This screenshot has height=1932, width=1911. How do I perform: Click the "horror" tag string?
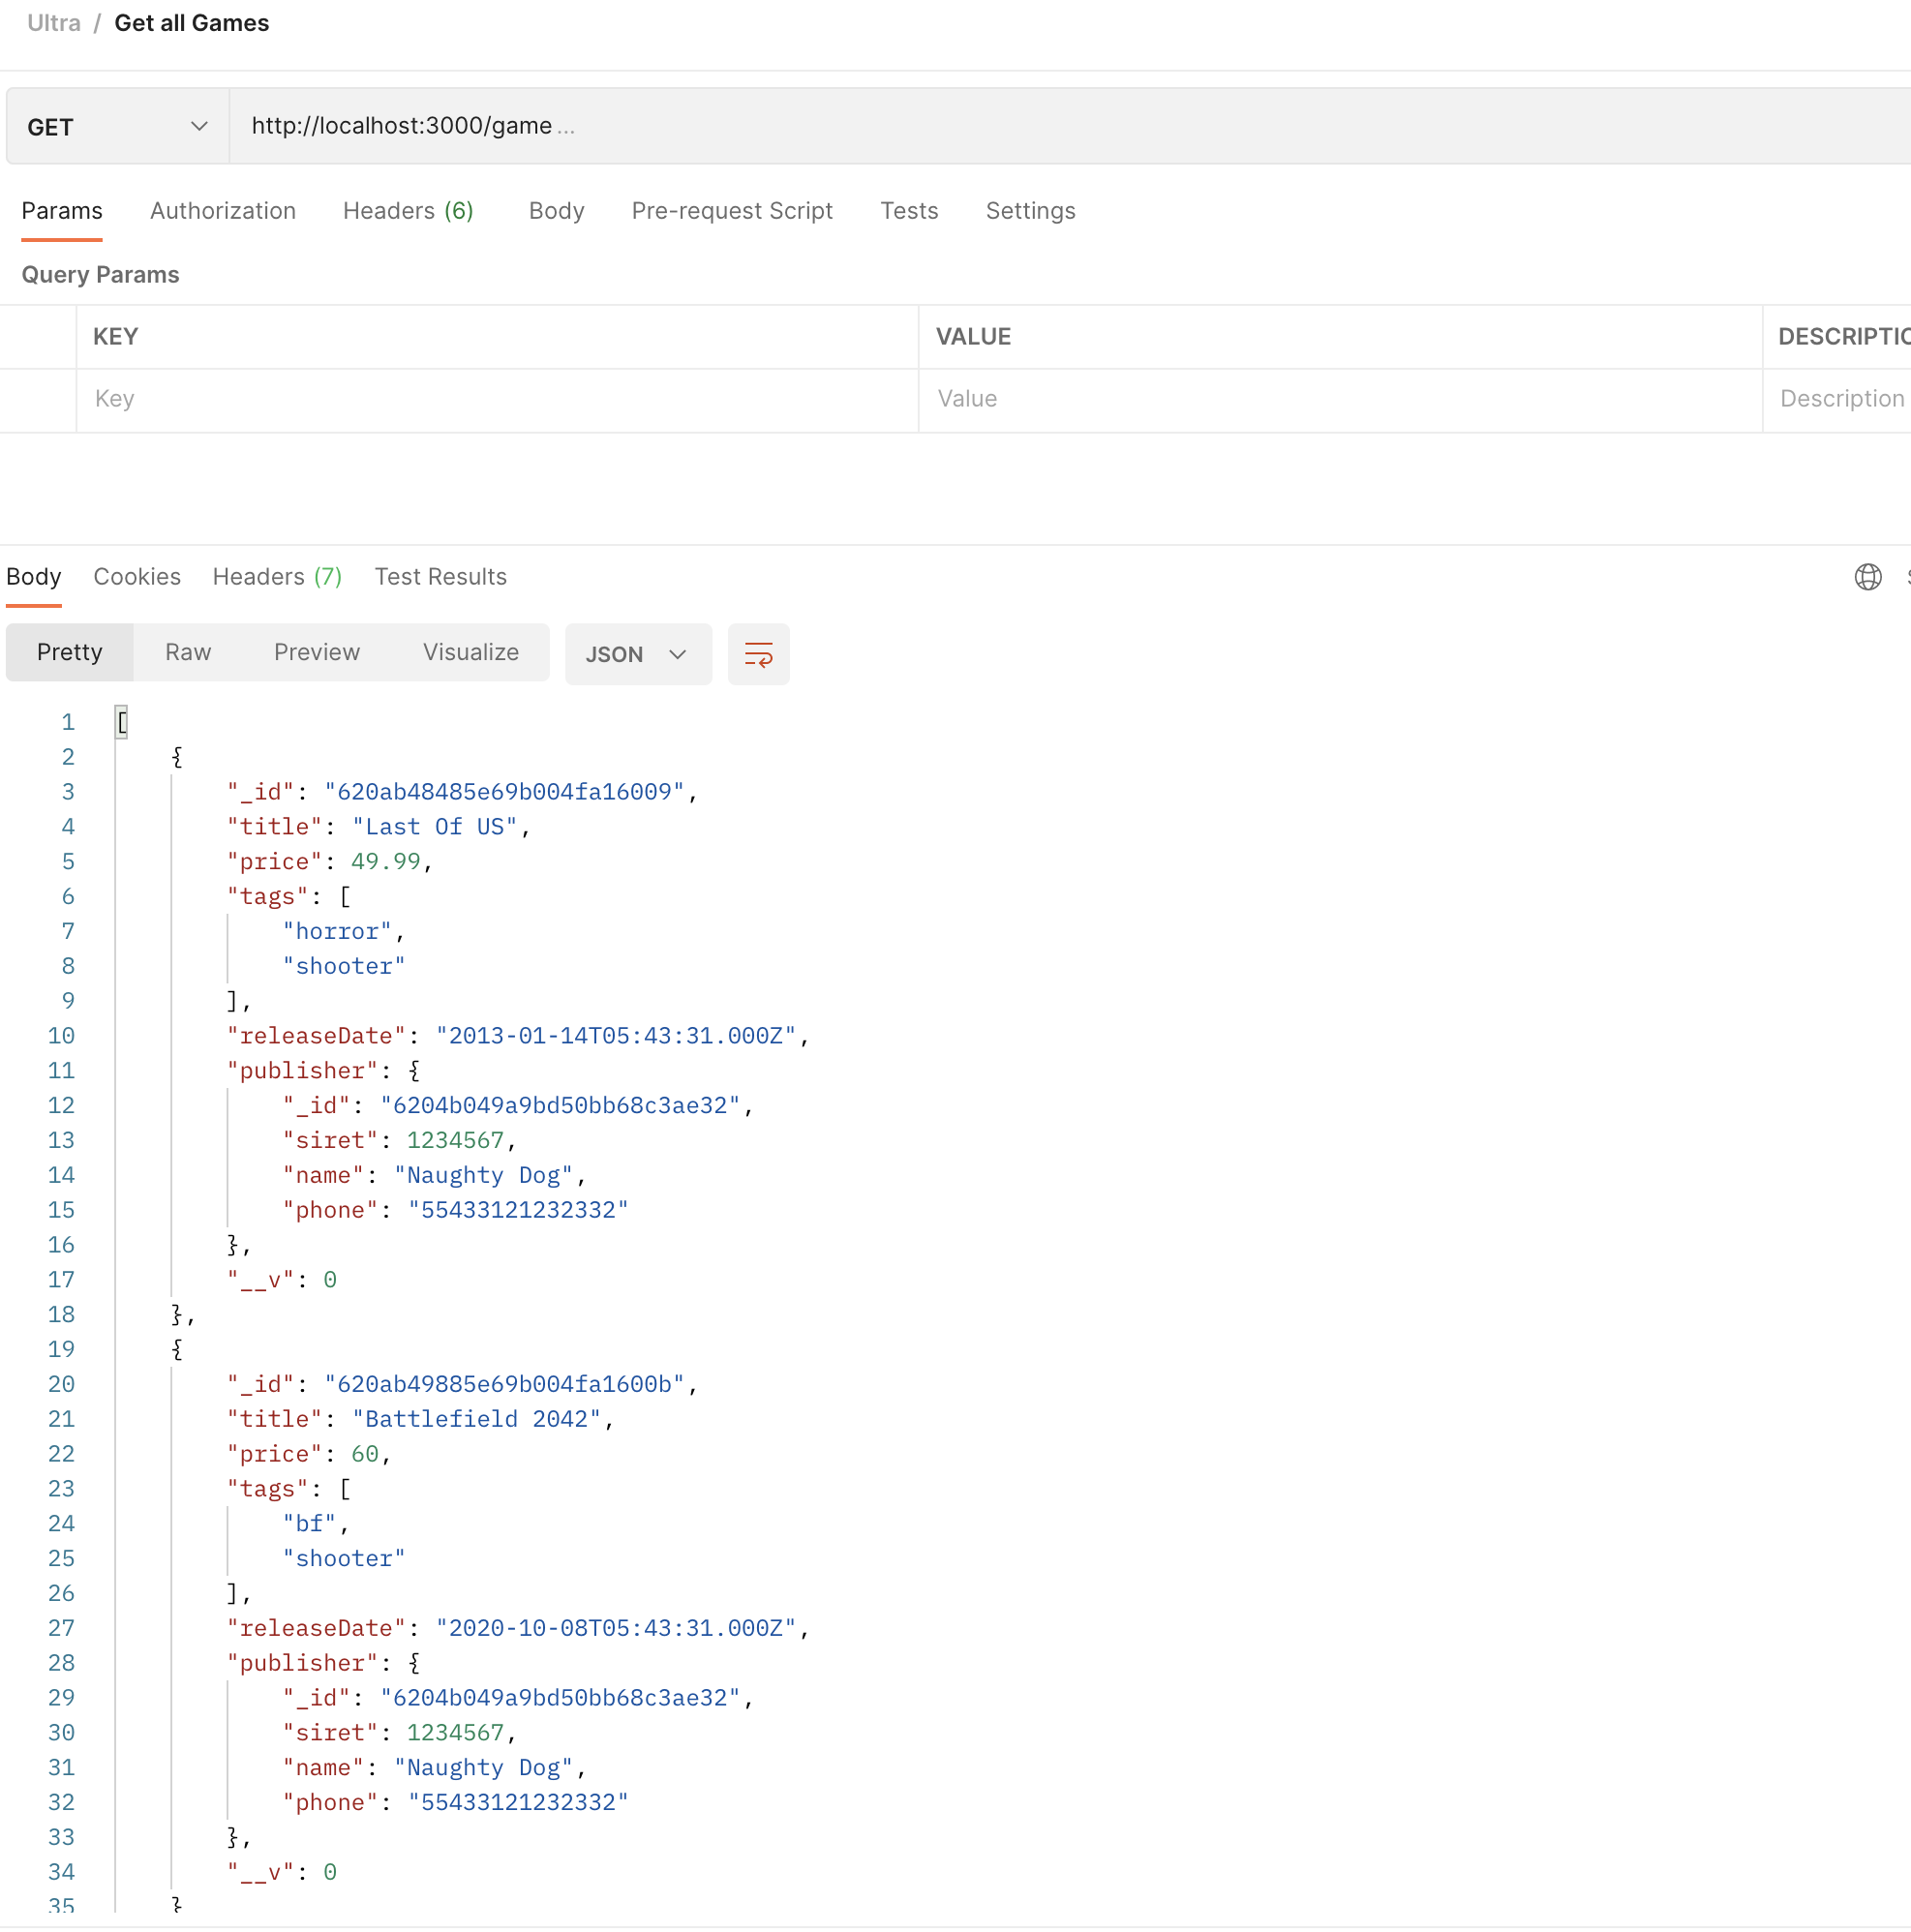337,932
